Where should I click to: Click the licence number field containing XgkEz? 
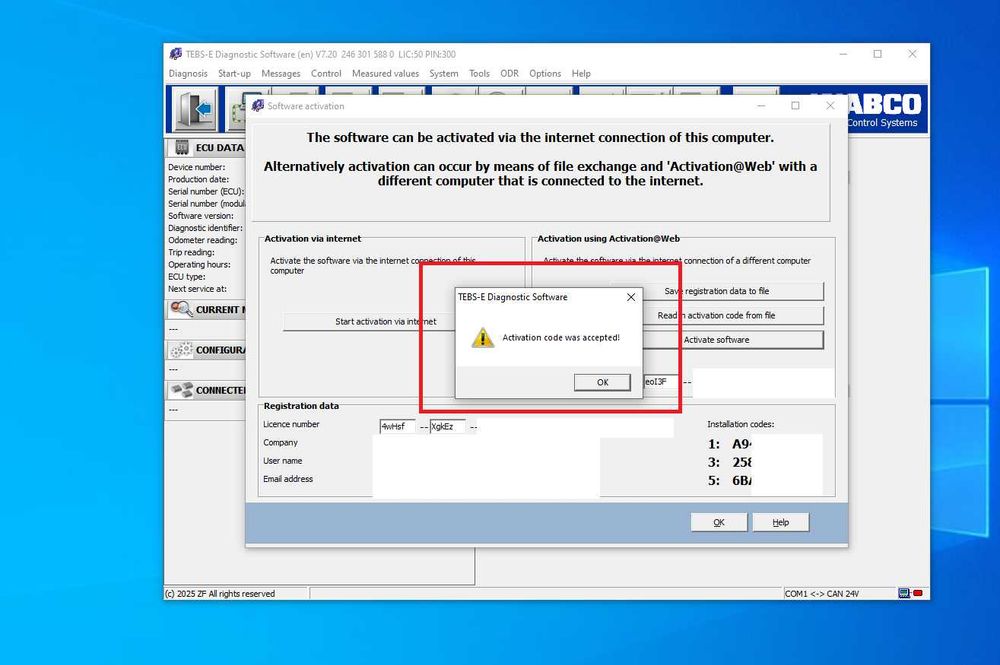pyautogui.click(x=448, y=427)
